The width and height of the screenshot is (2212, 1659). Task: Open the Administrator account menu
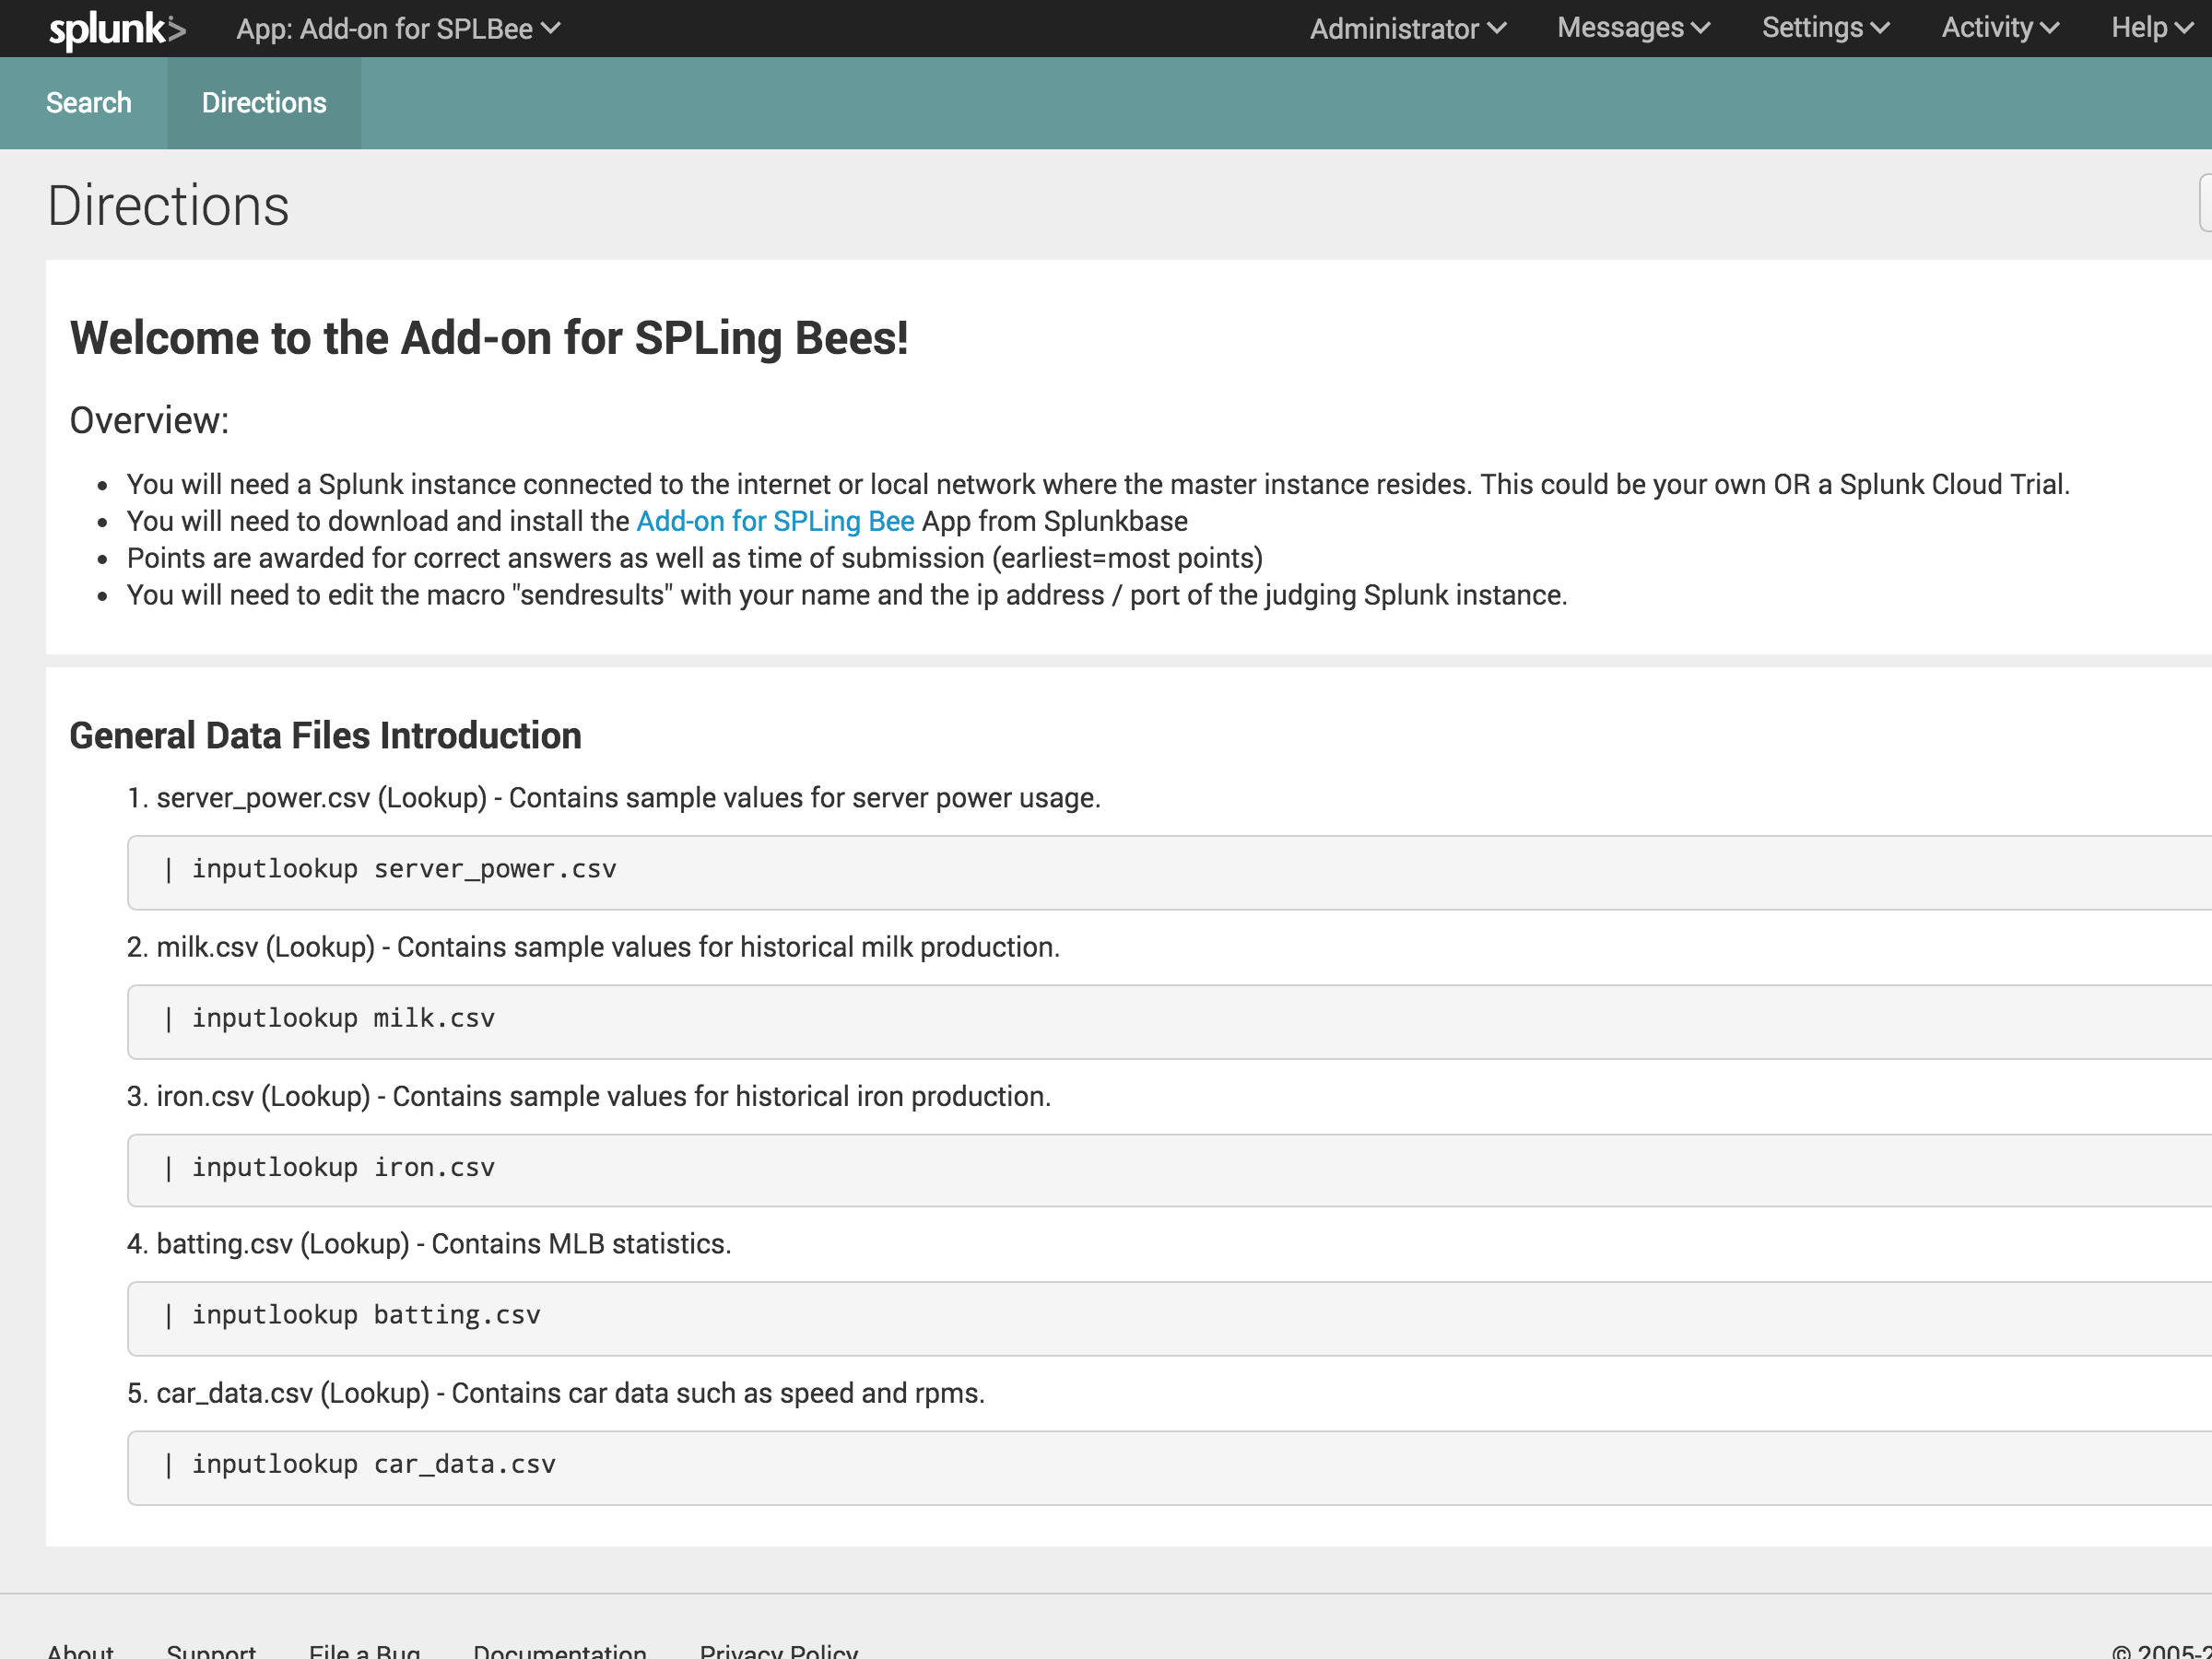[x=1407, y=28]
